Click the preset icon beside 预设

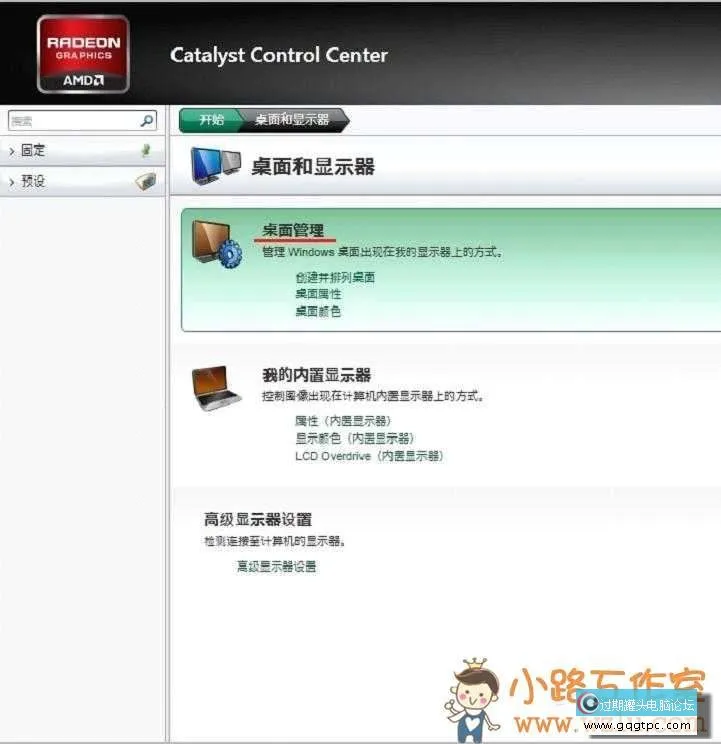click(146, 181)
